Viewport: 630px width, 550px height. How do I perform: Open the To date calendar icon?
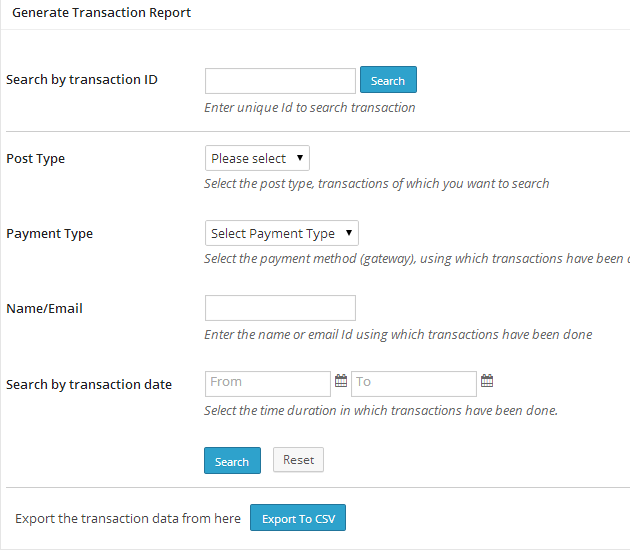(x=487, y=380)
